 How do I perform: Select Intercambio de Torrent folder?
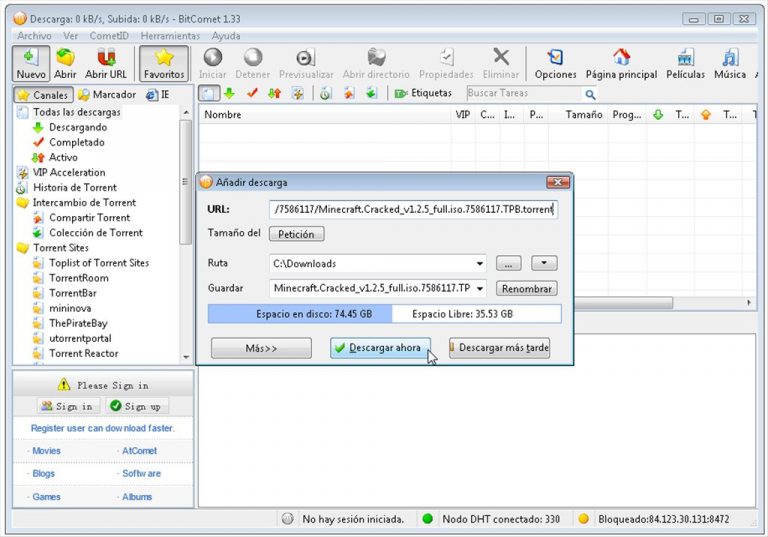pyautogui.click(x=84, y=203)
